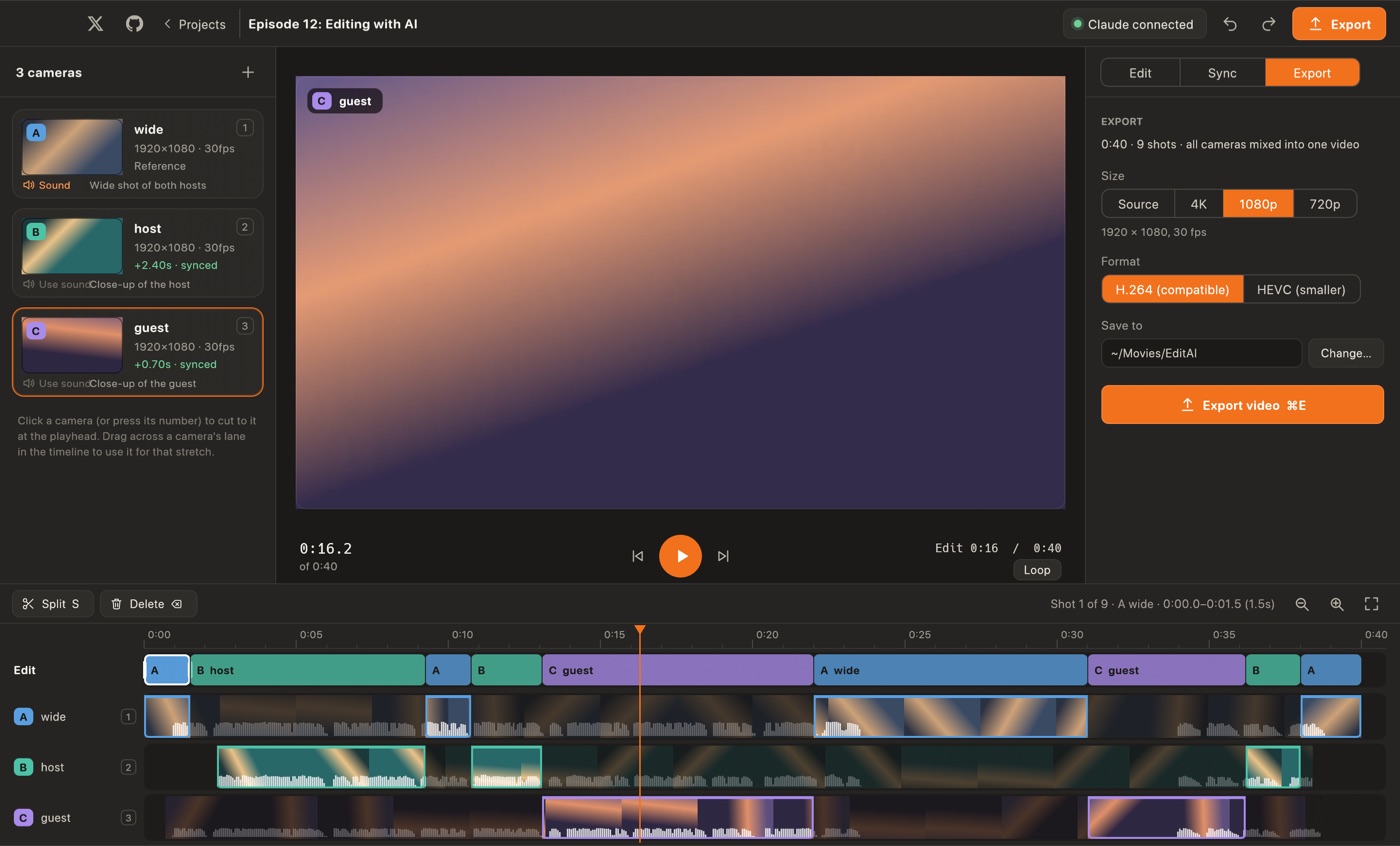This screenshot has height=846, width=1400.
Task: Click the number 2 badge on host card
Action: tap(245, 226)
